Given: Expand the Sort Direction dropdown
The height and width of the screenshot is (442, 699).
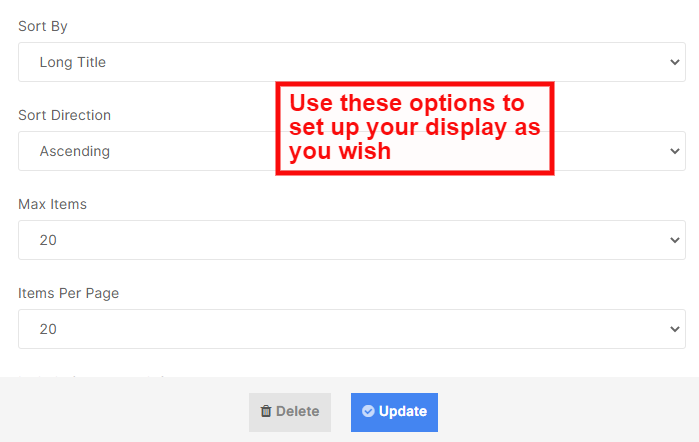Looking at the screenshot, I should [x=150, y=151].
